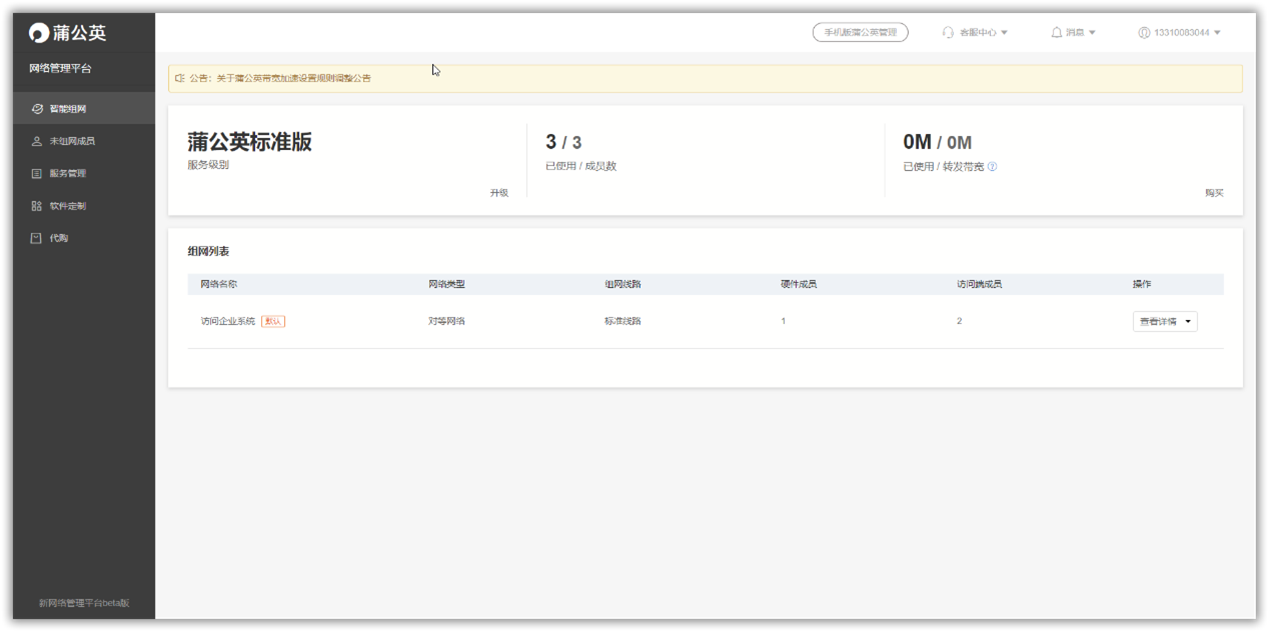The image size is (1269, 632).
Task: Click the 0M / 0M bandwidth value
Action: 938,142
